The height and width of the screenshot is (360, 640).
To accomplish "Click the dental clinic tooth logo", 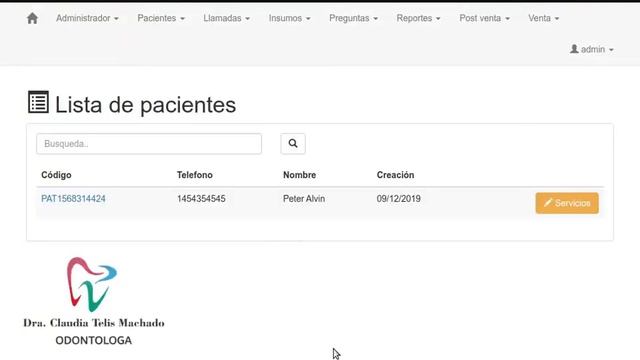I will (x=92, y=284).
